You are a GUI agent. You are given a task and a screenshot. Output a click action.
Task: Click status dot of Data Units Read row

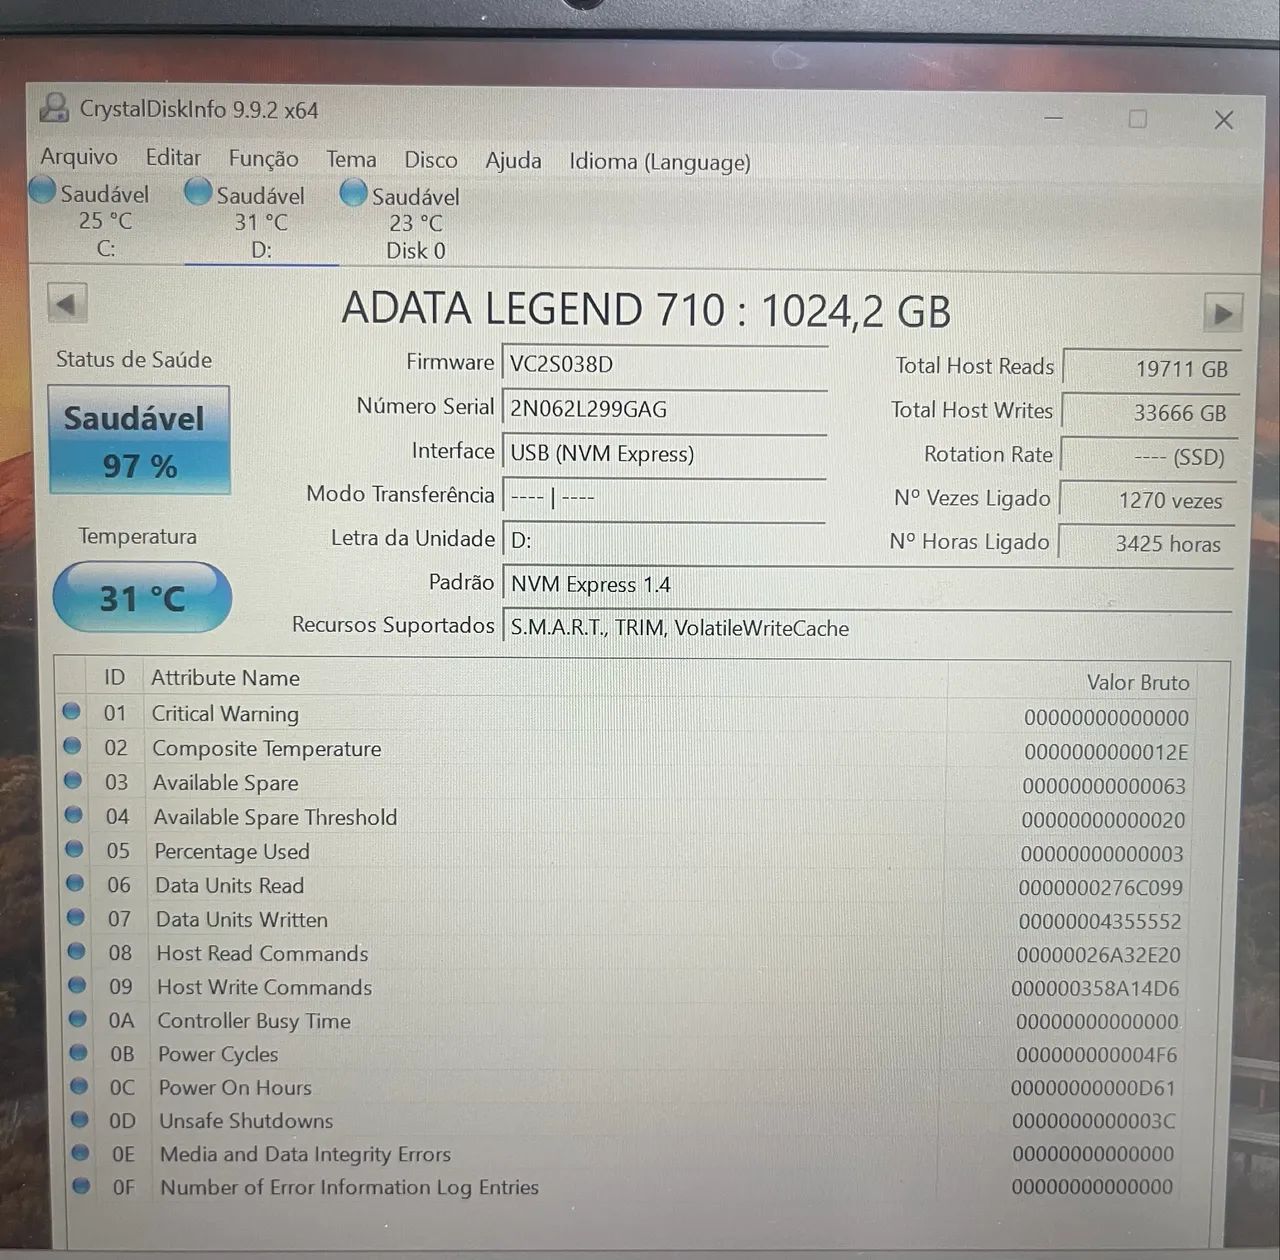pos(76,882)
